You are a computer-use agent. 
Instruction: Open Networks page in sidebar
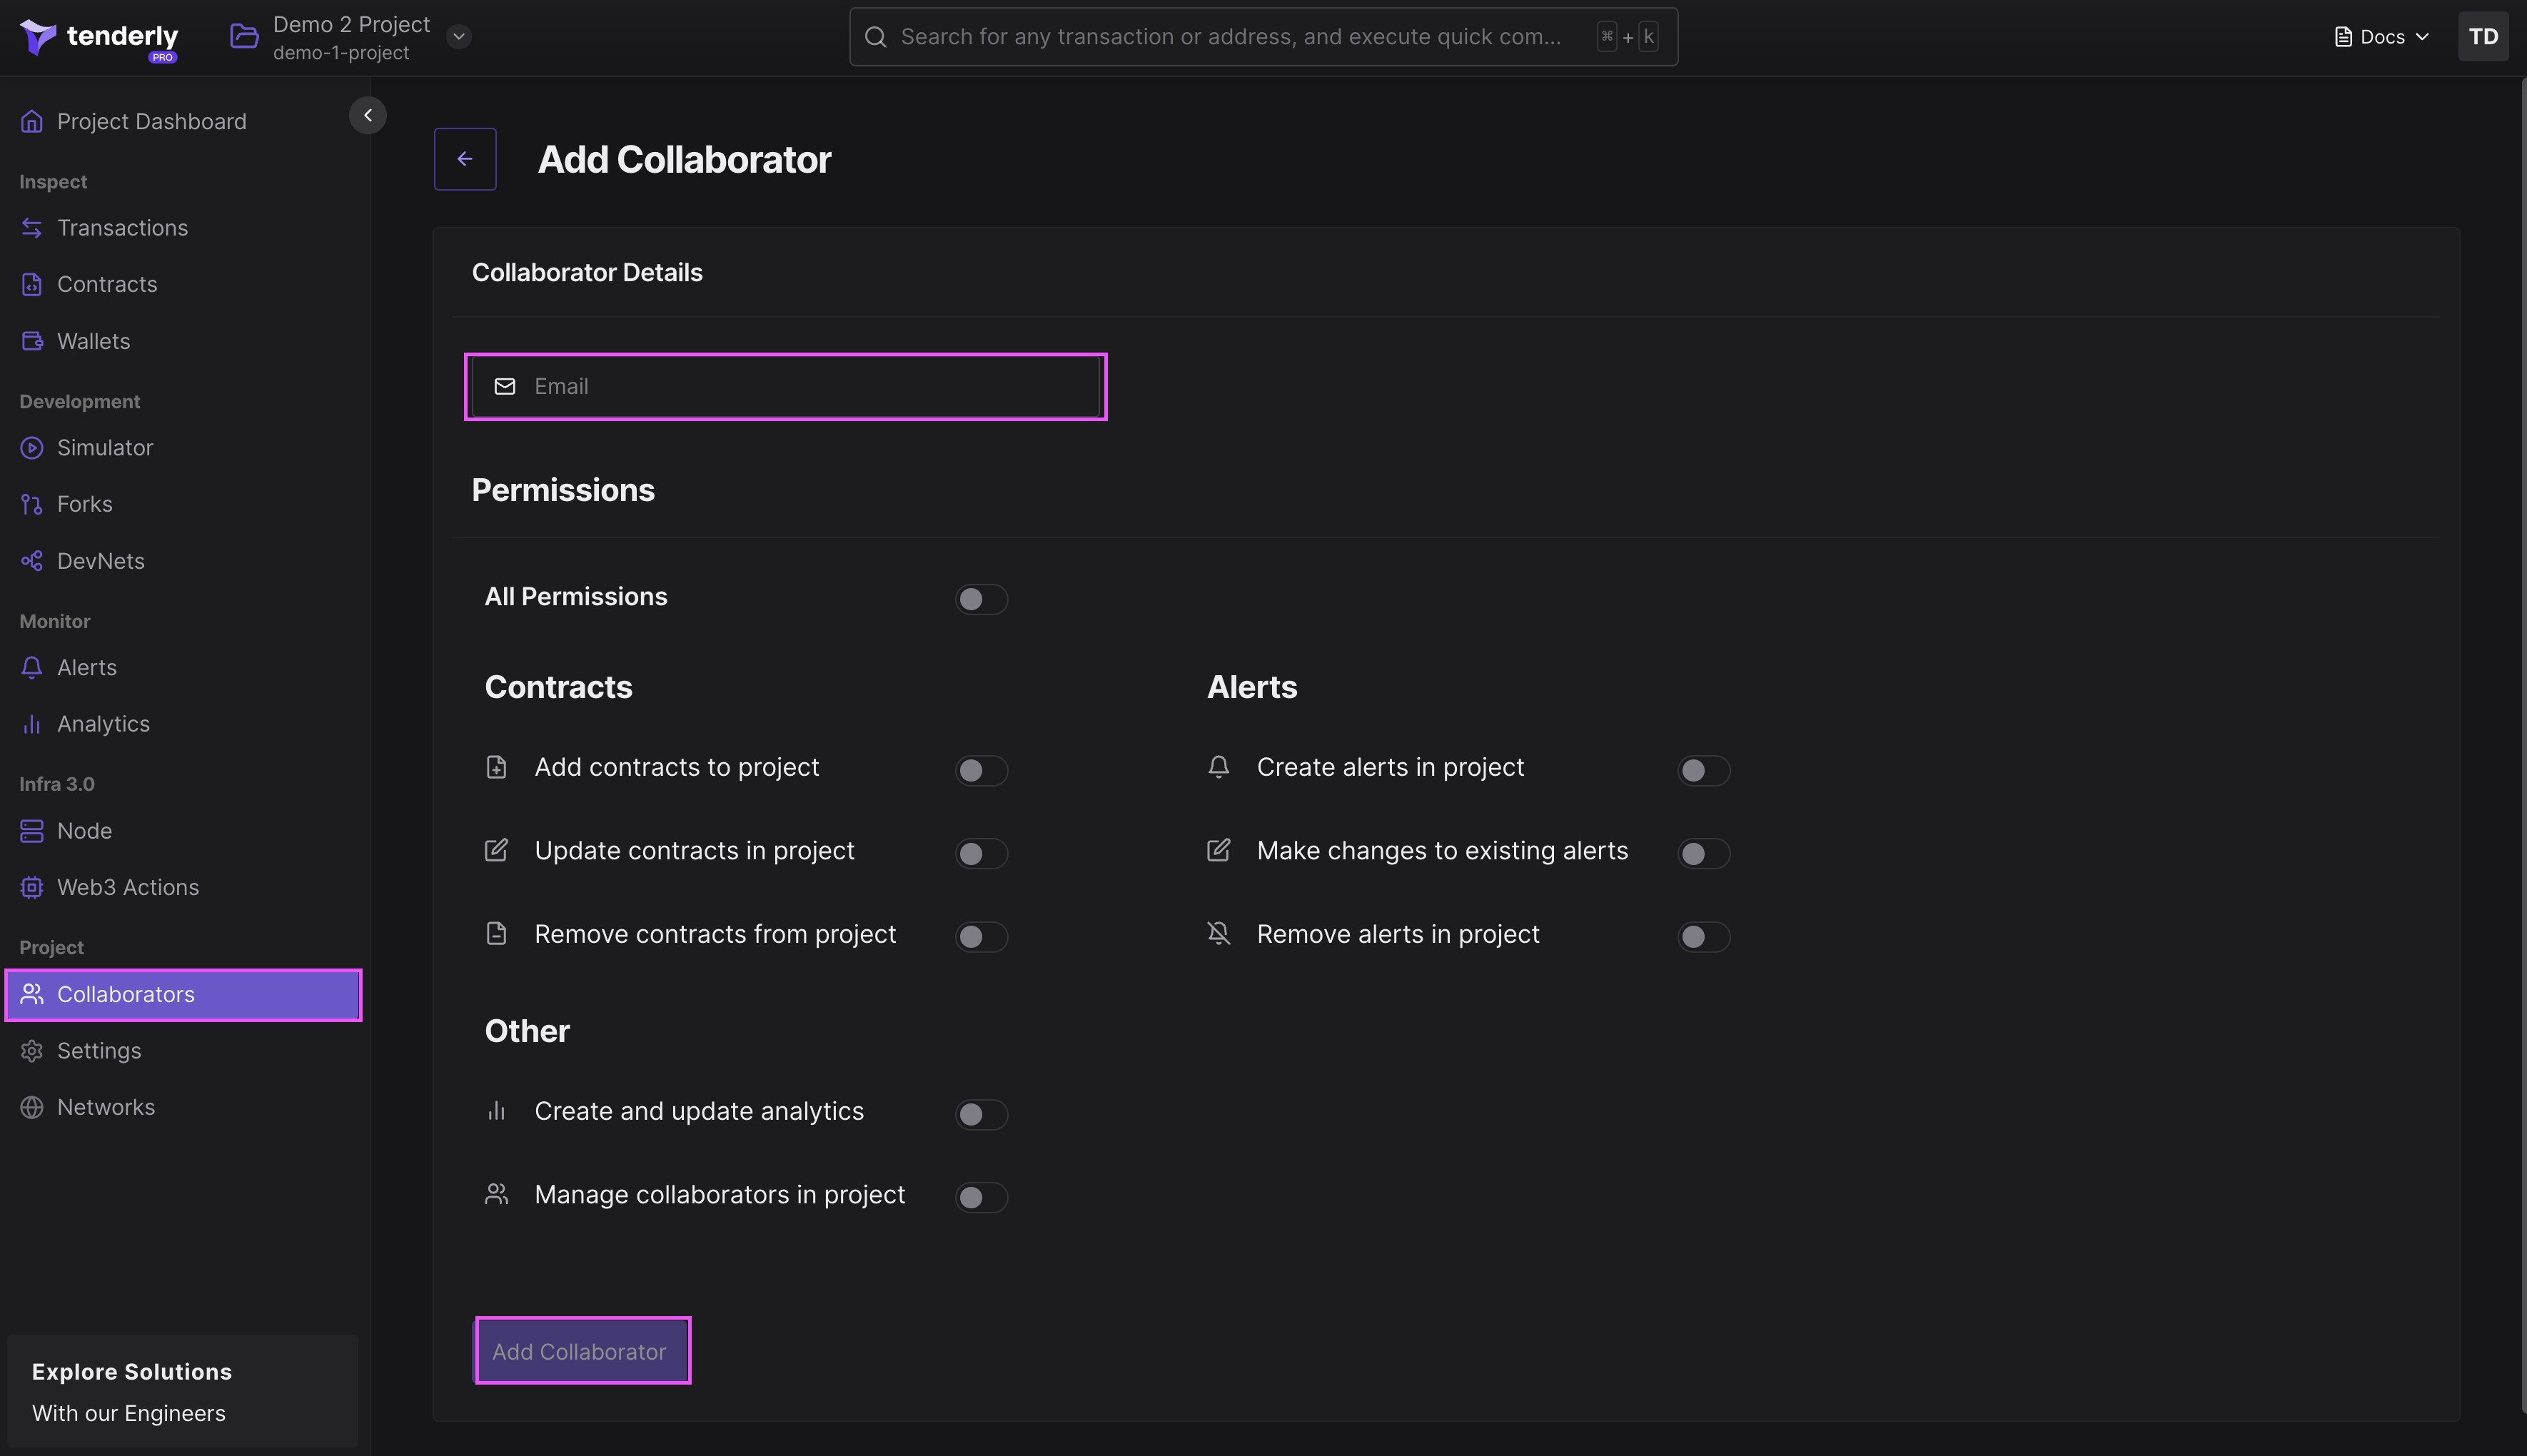(184, 1107)
